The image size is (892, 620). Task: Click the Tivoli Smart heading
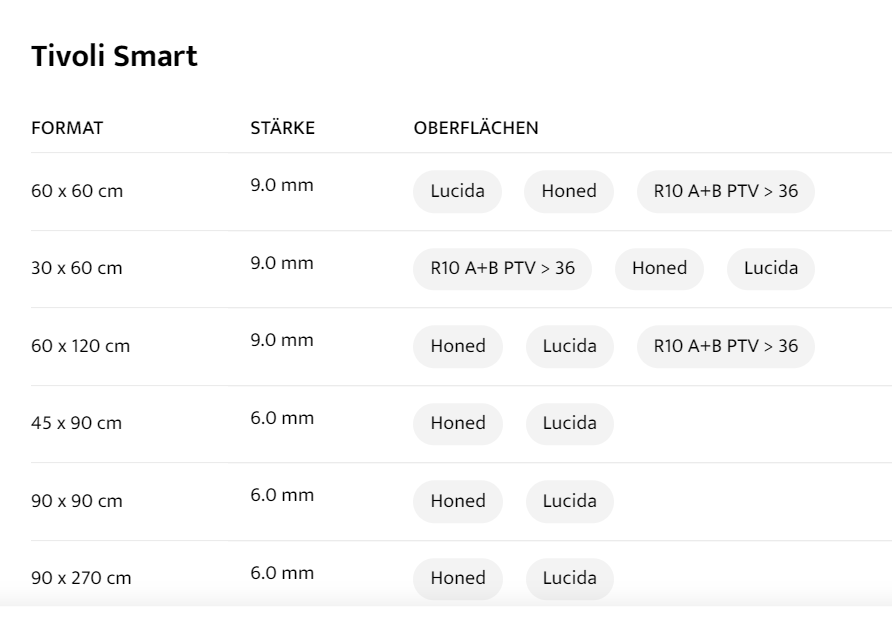point(114,56)
